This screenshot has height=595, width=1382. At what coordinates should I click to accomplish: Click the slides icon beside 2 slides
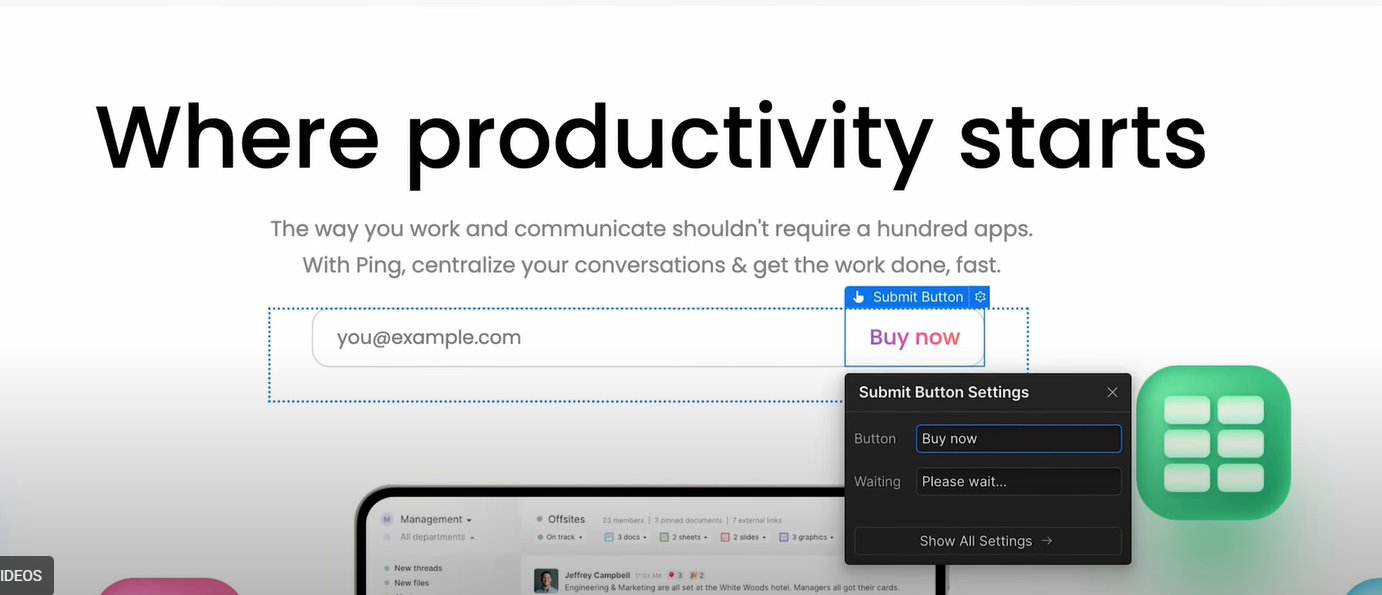[725, 537]
